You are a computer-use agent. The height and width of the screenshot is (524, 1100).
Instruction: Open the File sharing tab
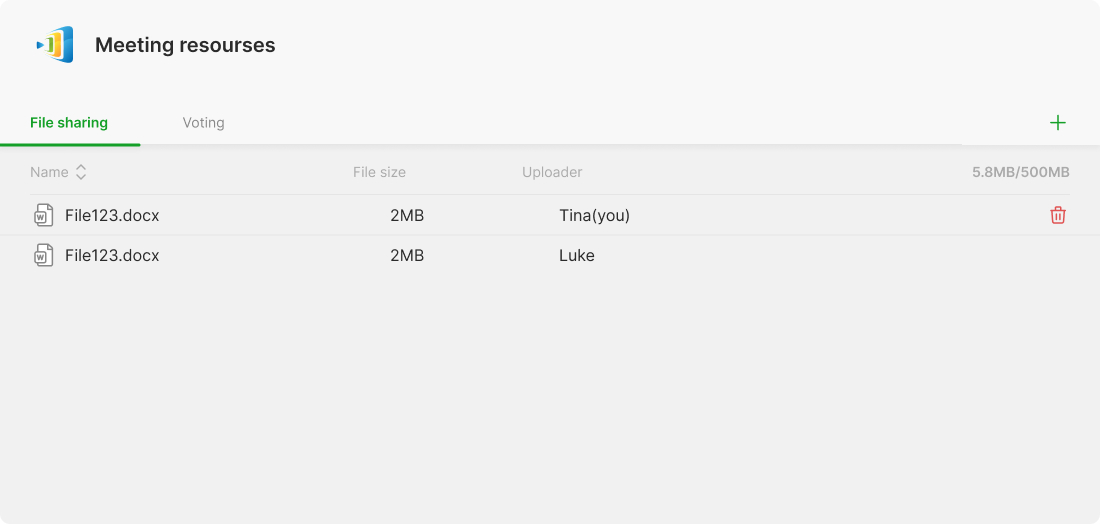(x=69, y=123)
